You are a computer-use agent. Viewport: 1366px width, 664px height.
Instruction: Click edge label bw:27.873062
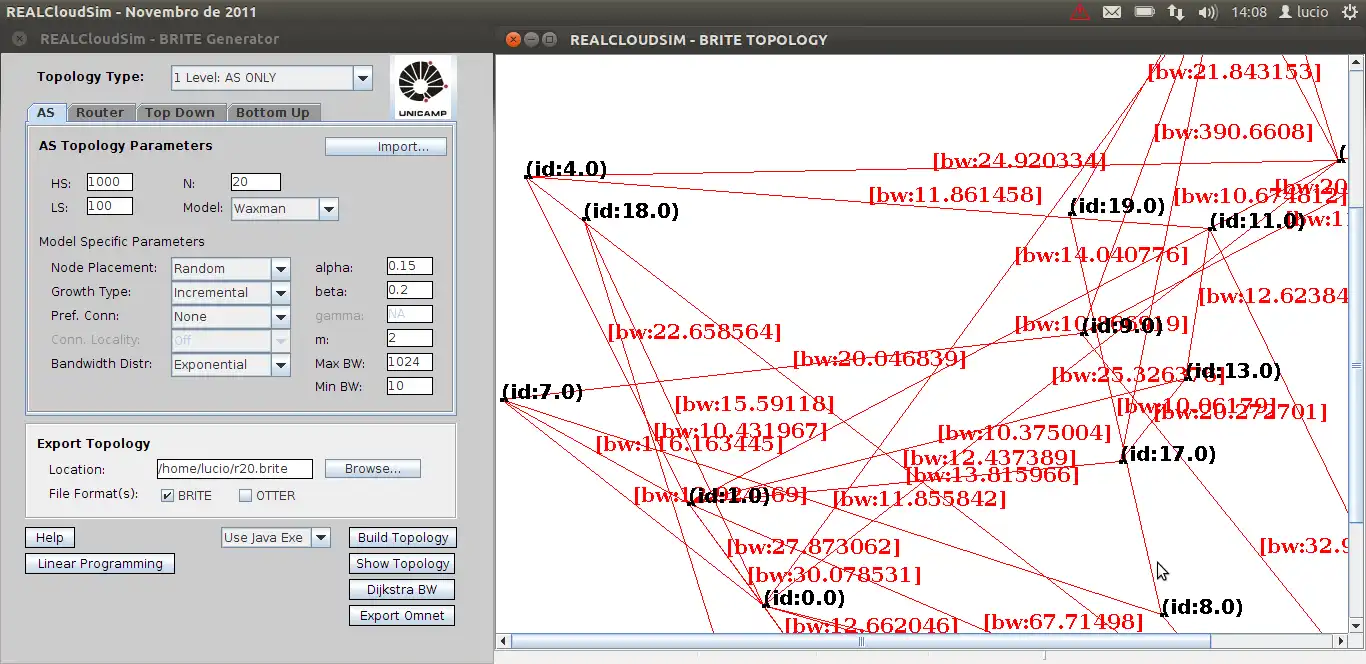click(x=813, y=548)
